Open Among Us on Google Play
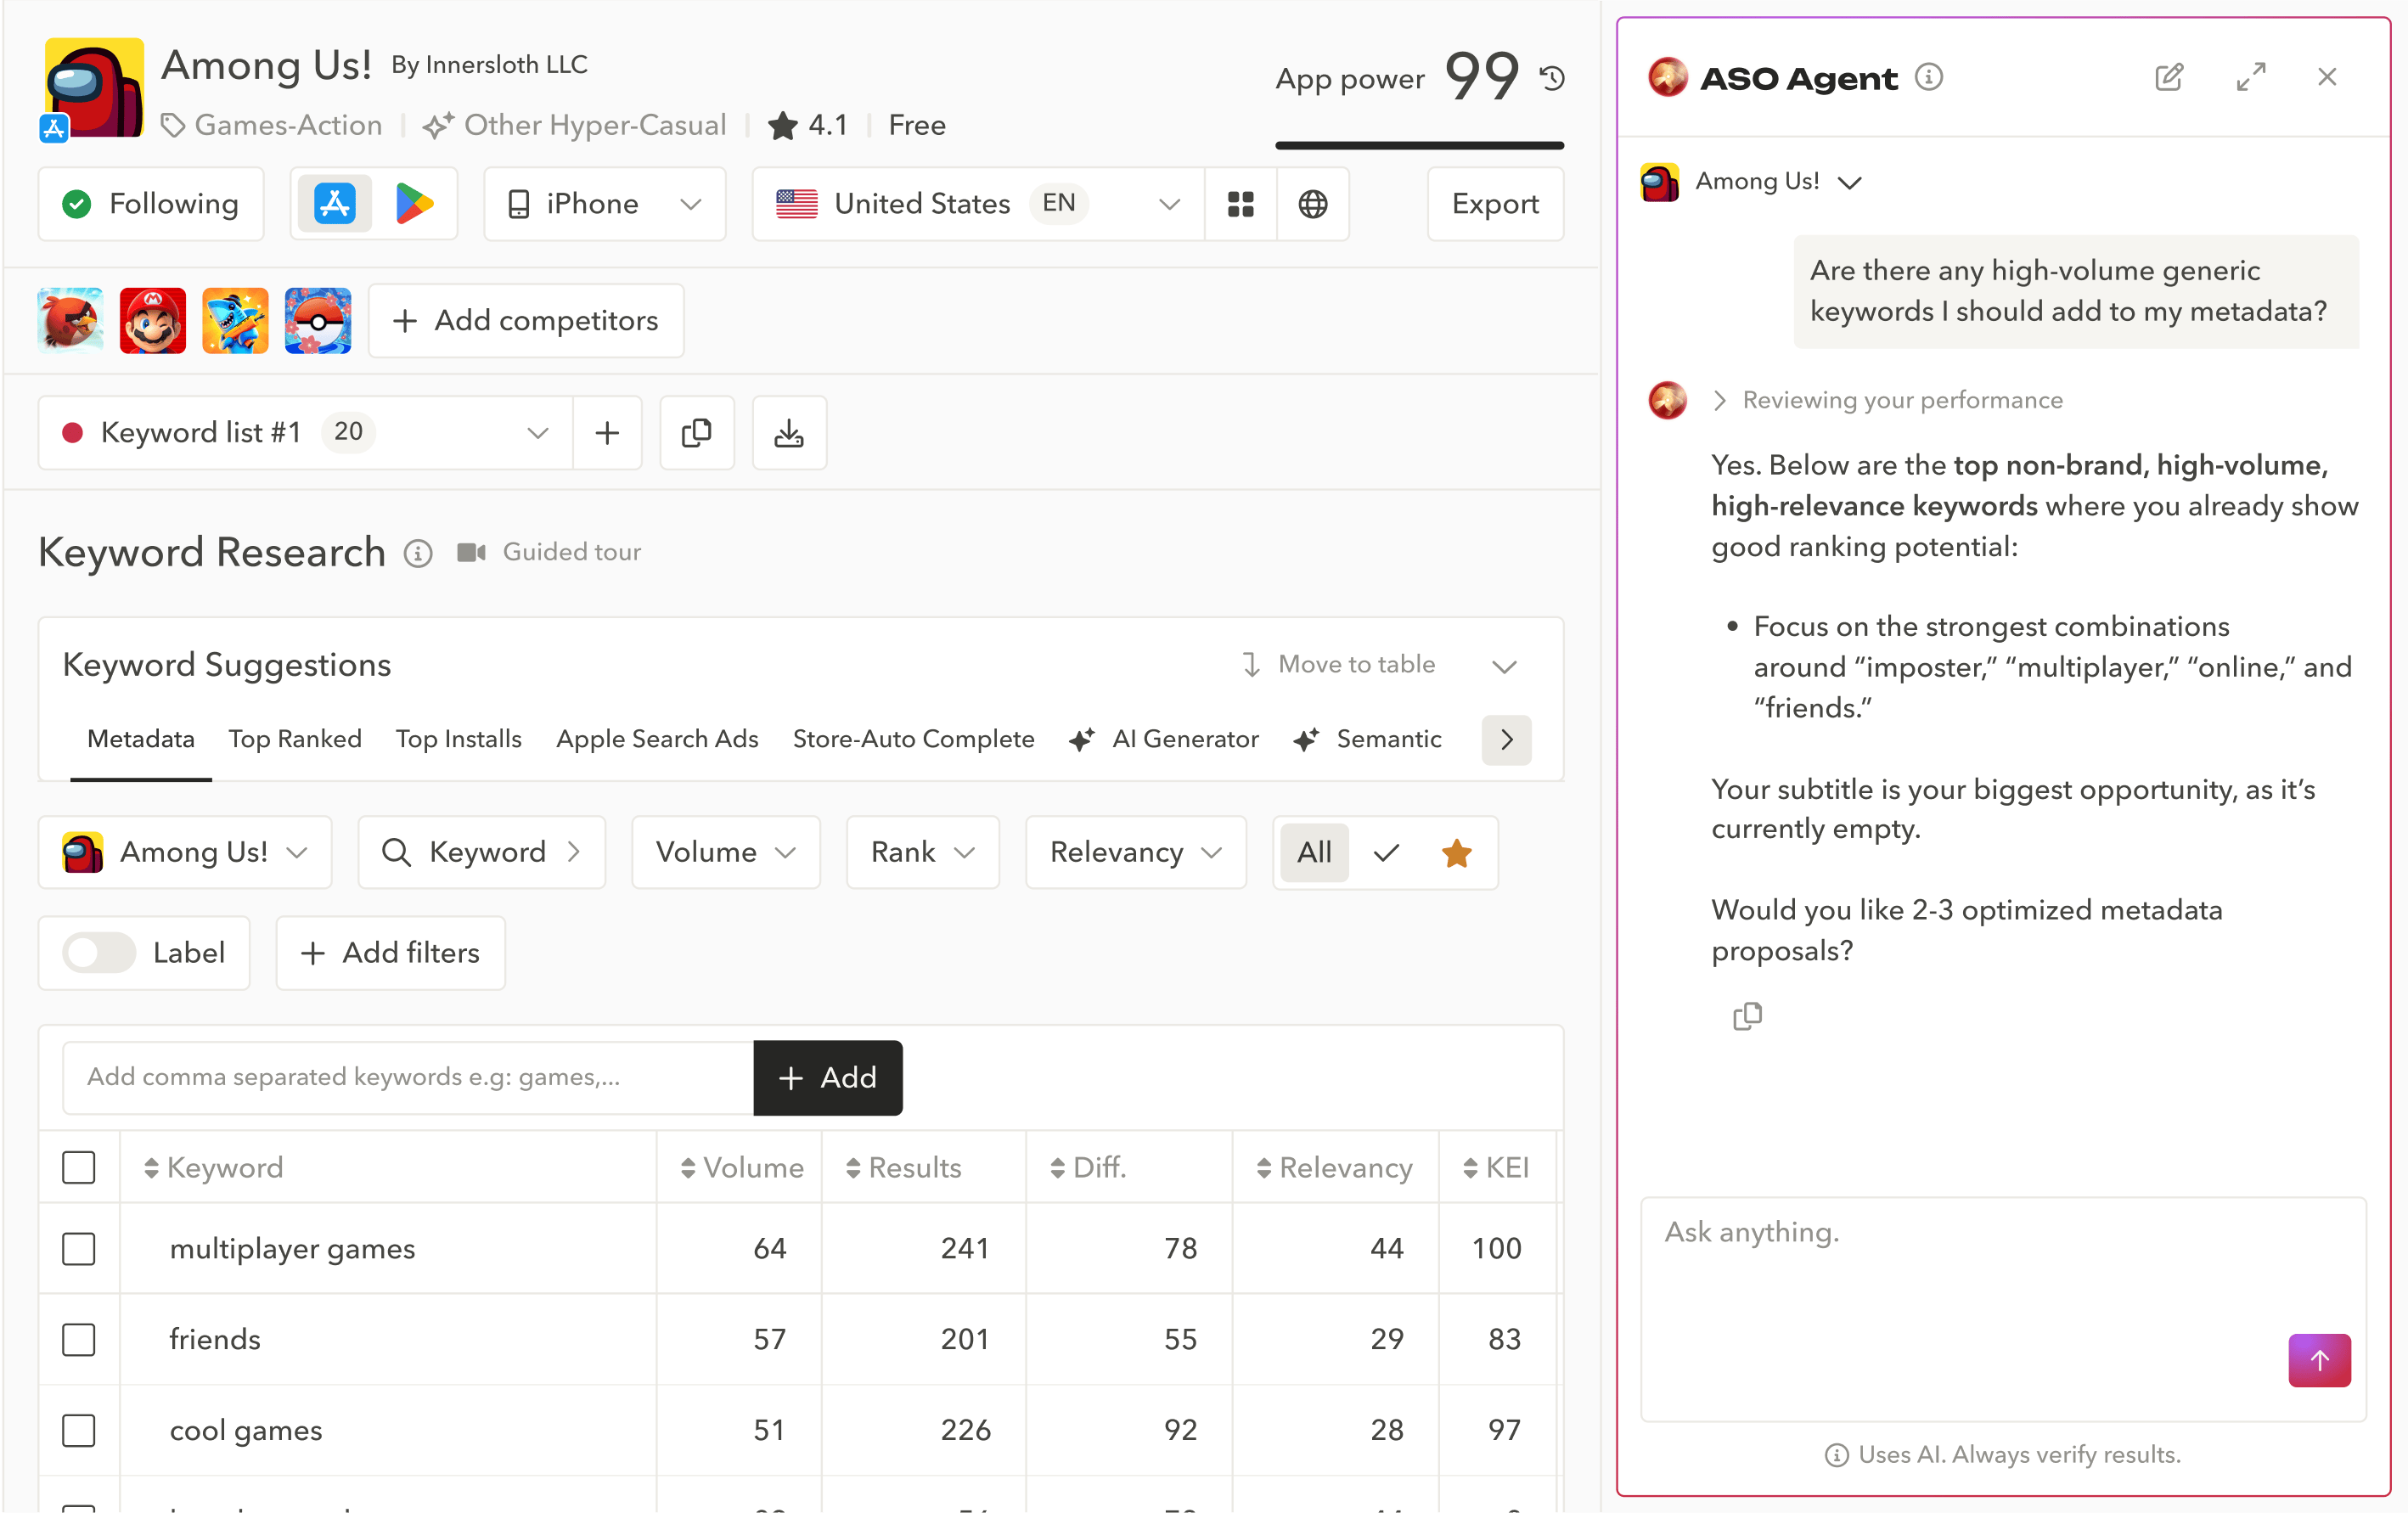The width and height of the screenshot is (2408, 1513). click(x=414, y=203)
